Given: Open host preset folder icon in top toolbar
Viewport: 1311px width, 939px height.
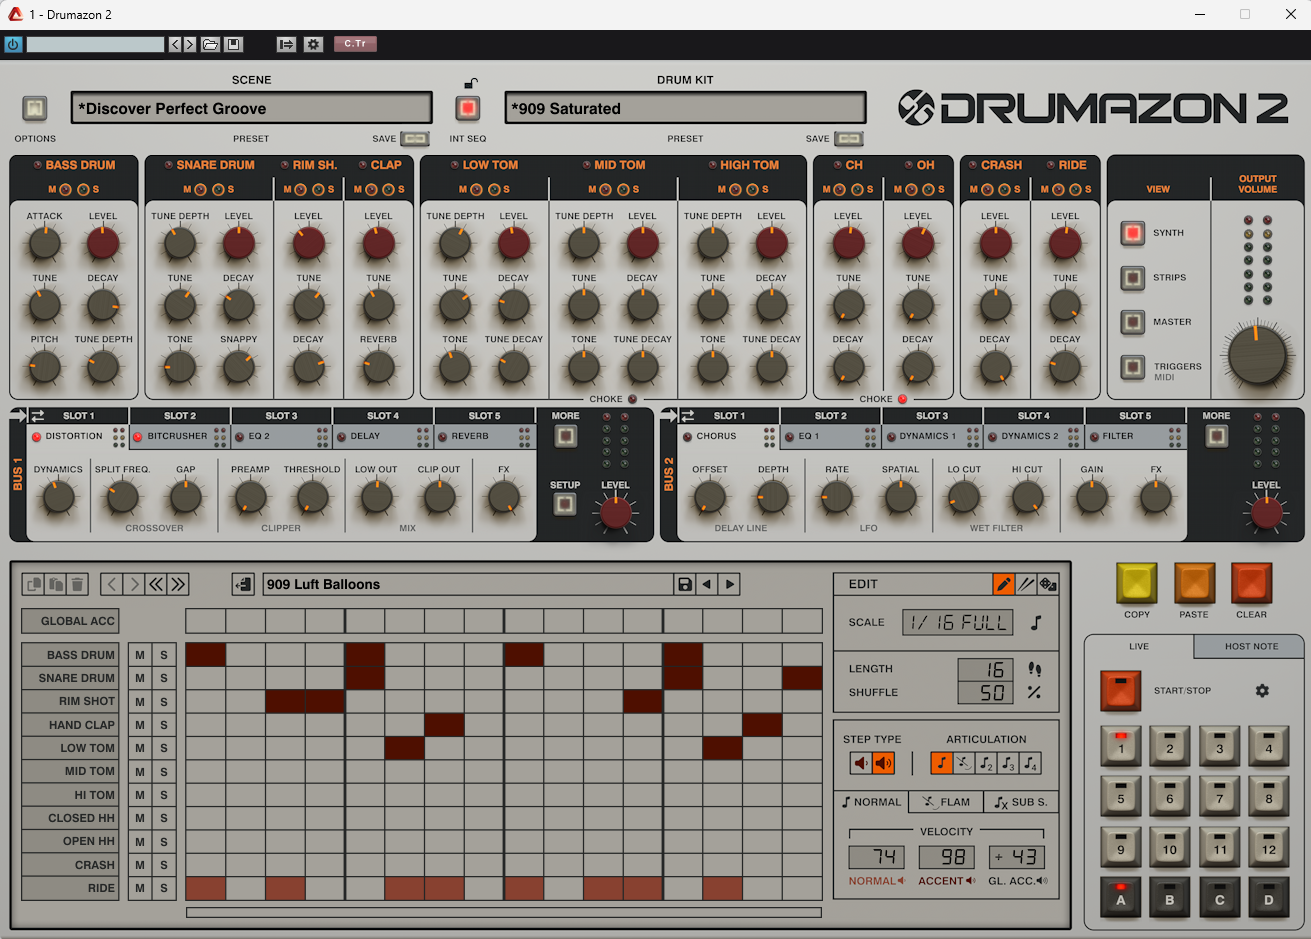Looking at the screenshot, I should click(x=210, y=44).
